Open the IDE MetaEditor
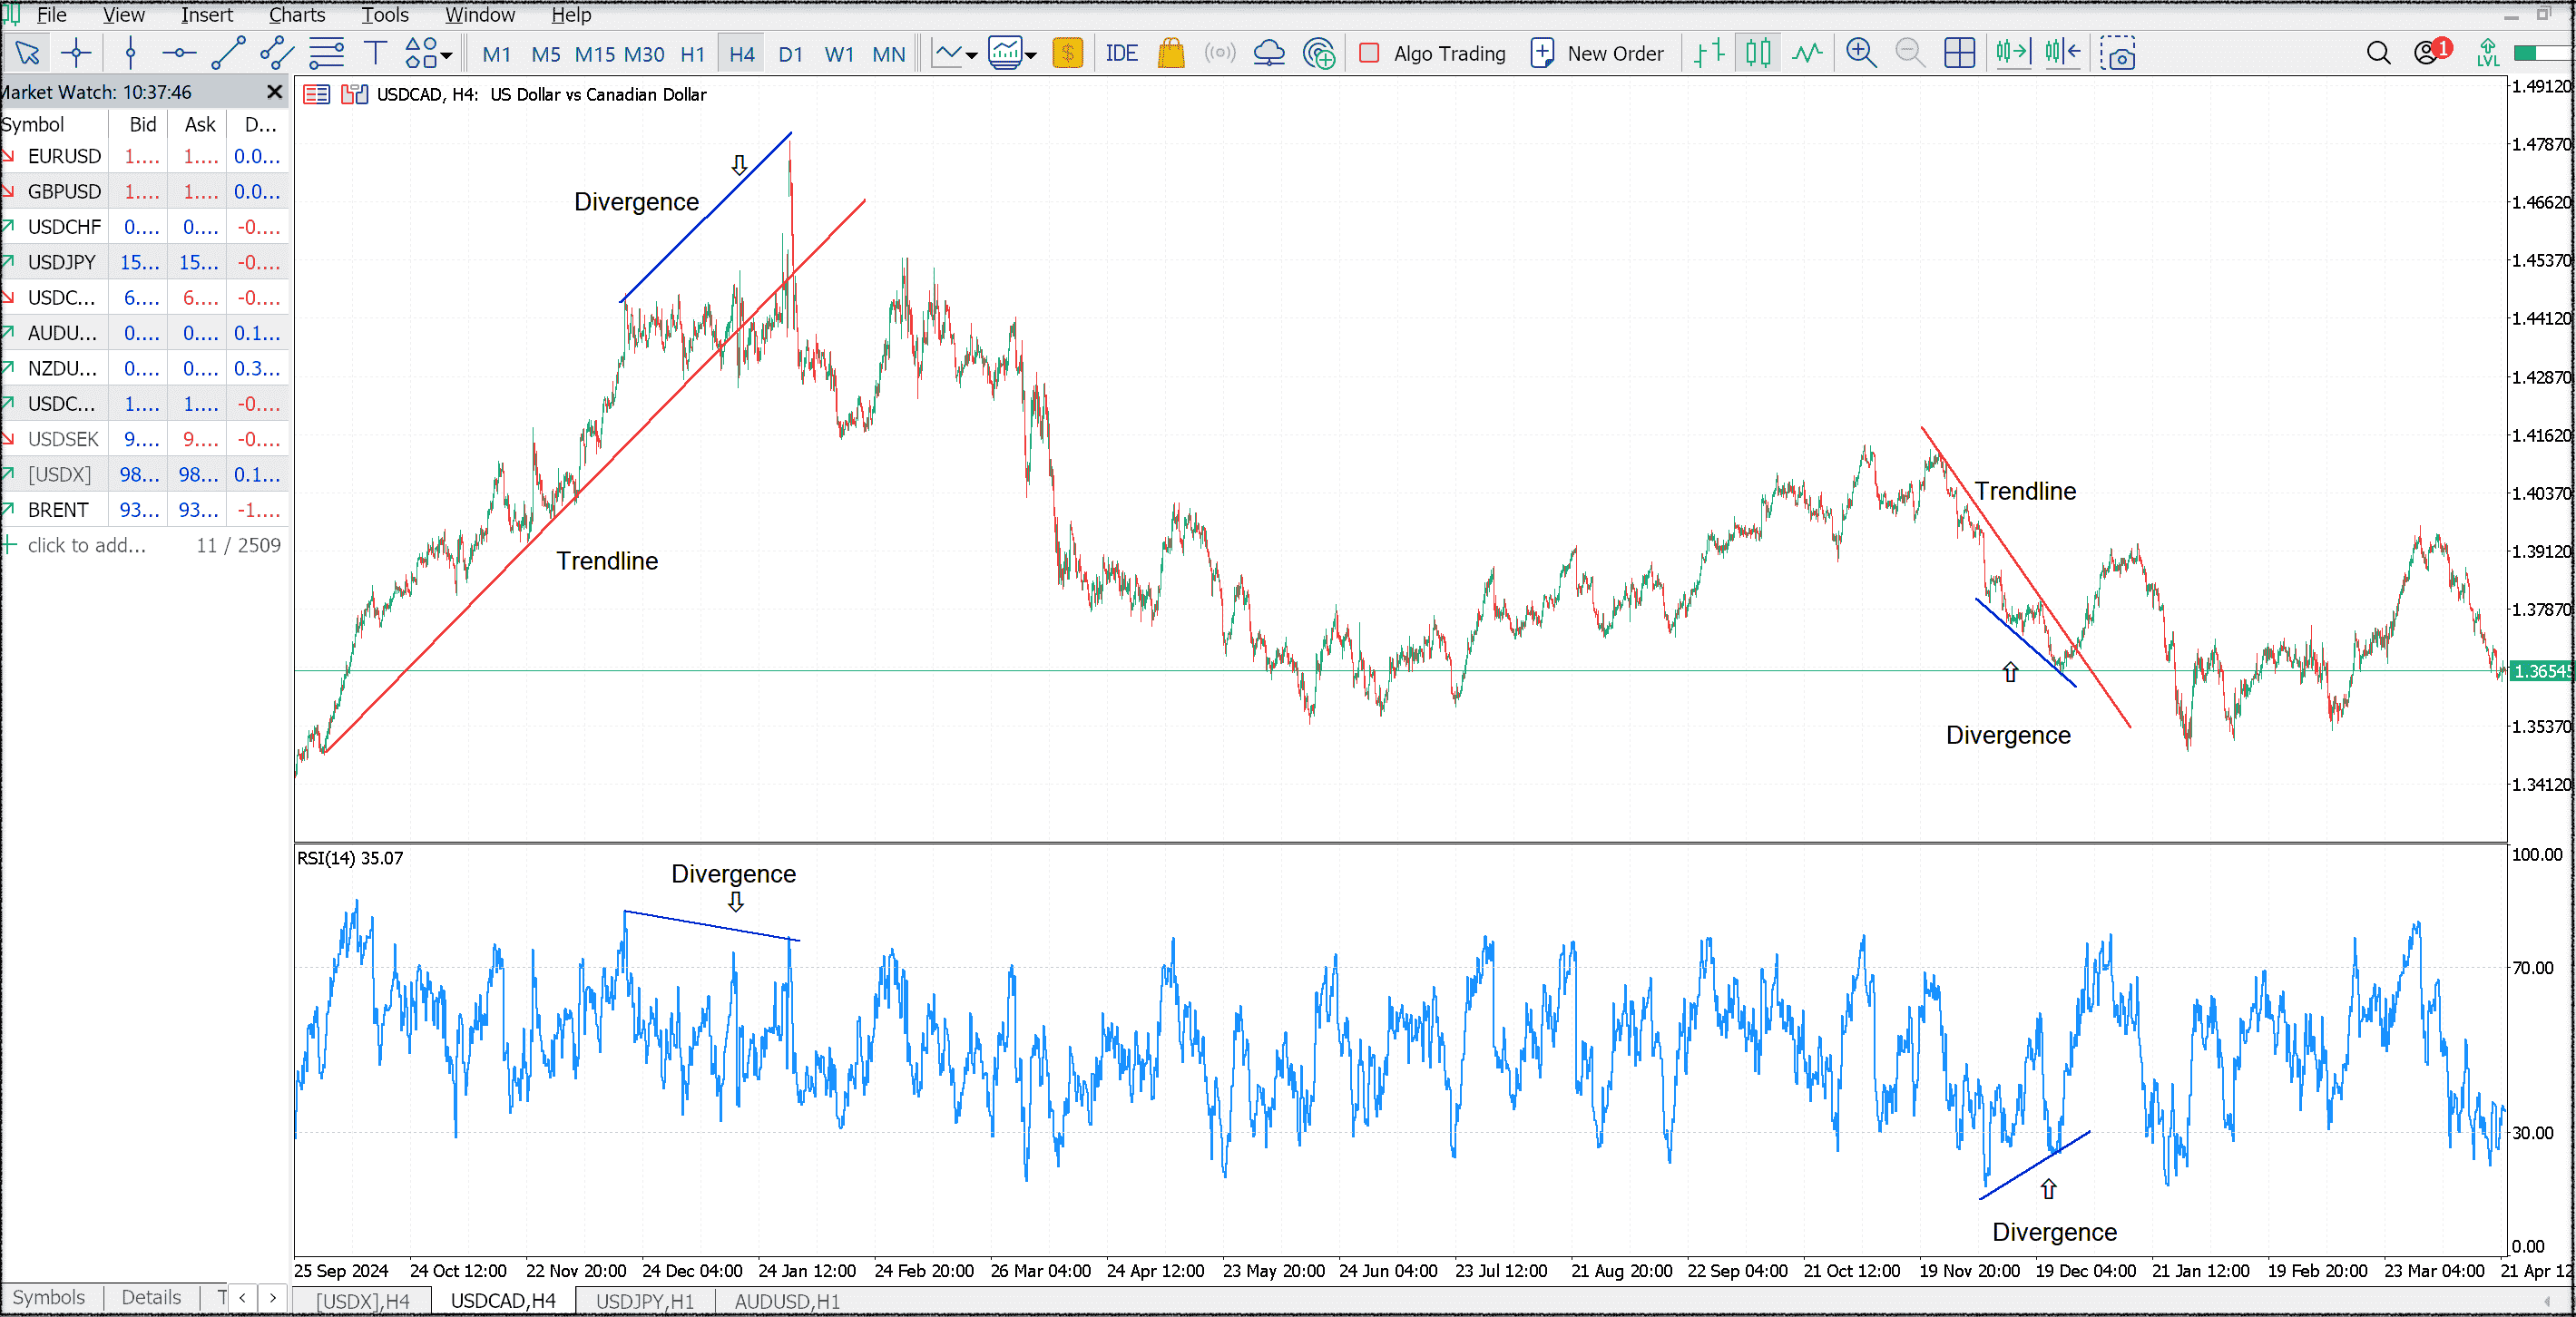 click(1121, 53)
